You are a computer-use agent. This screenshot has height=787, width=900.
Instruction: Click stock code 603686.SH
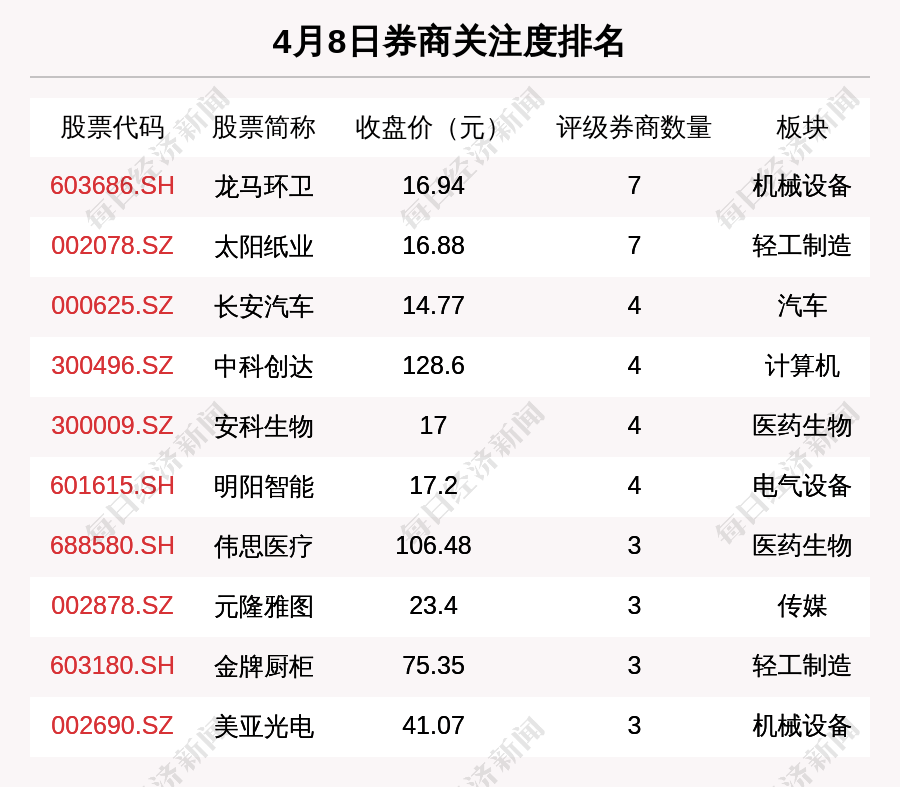112,186
